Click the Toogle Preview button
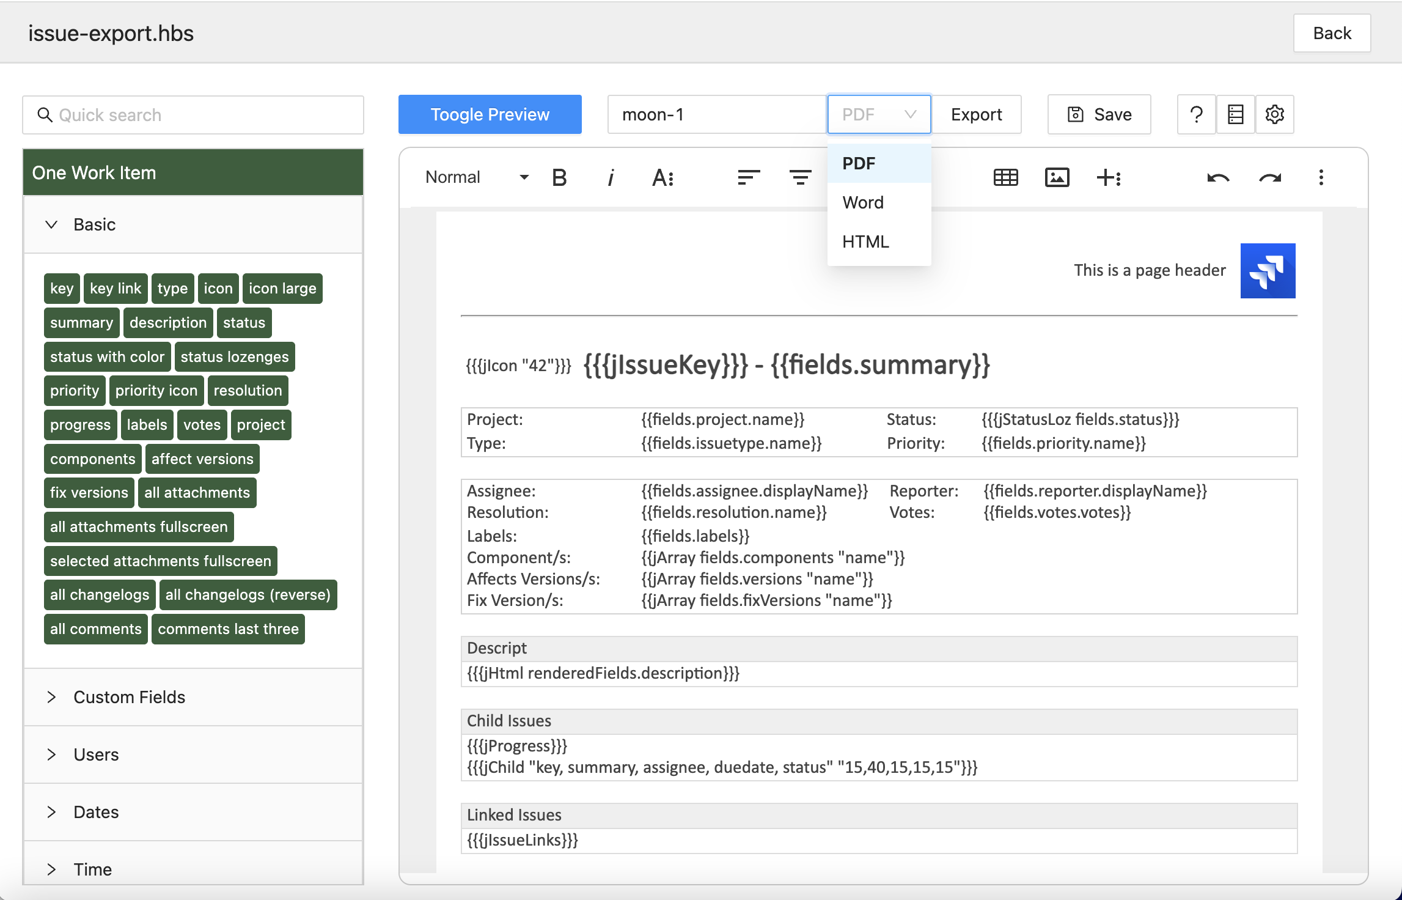This screenshot has width=1402, height=900. coord(490,115)
